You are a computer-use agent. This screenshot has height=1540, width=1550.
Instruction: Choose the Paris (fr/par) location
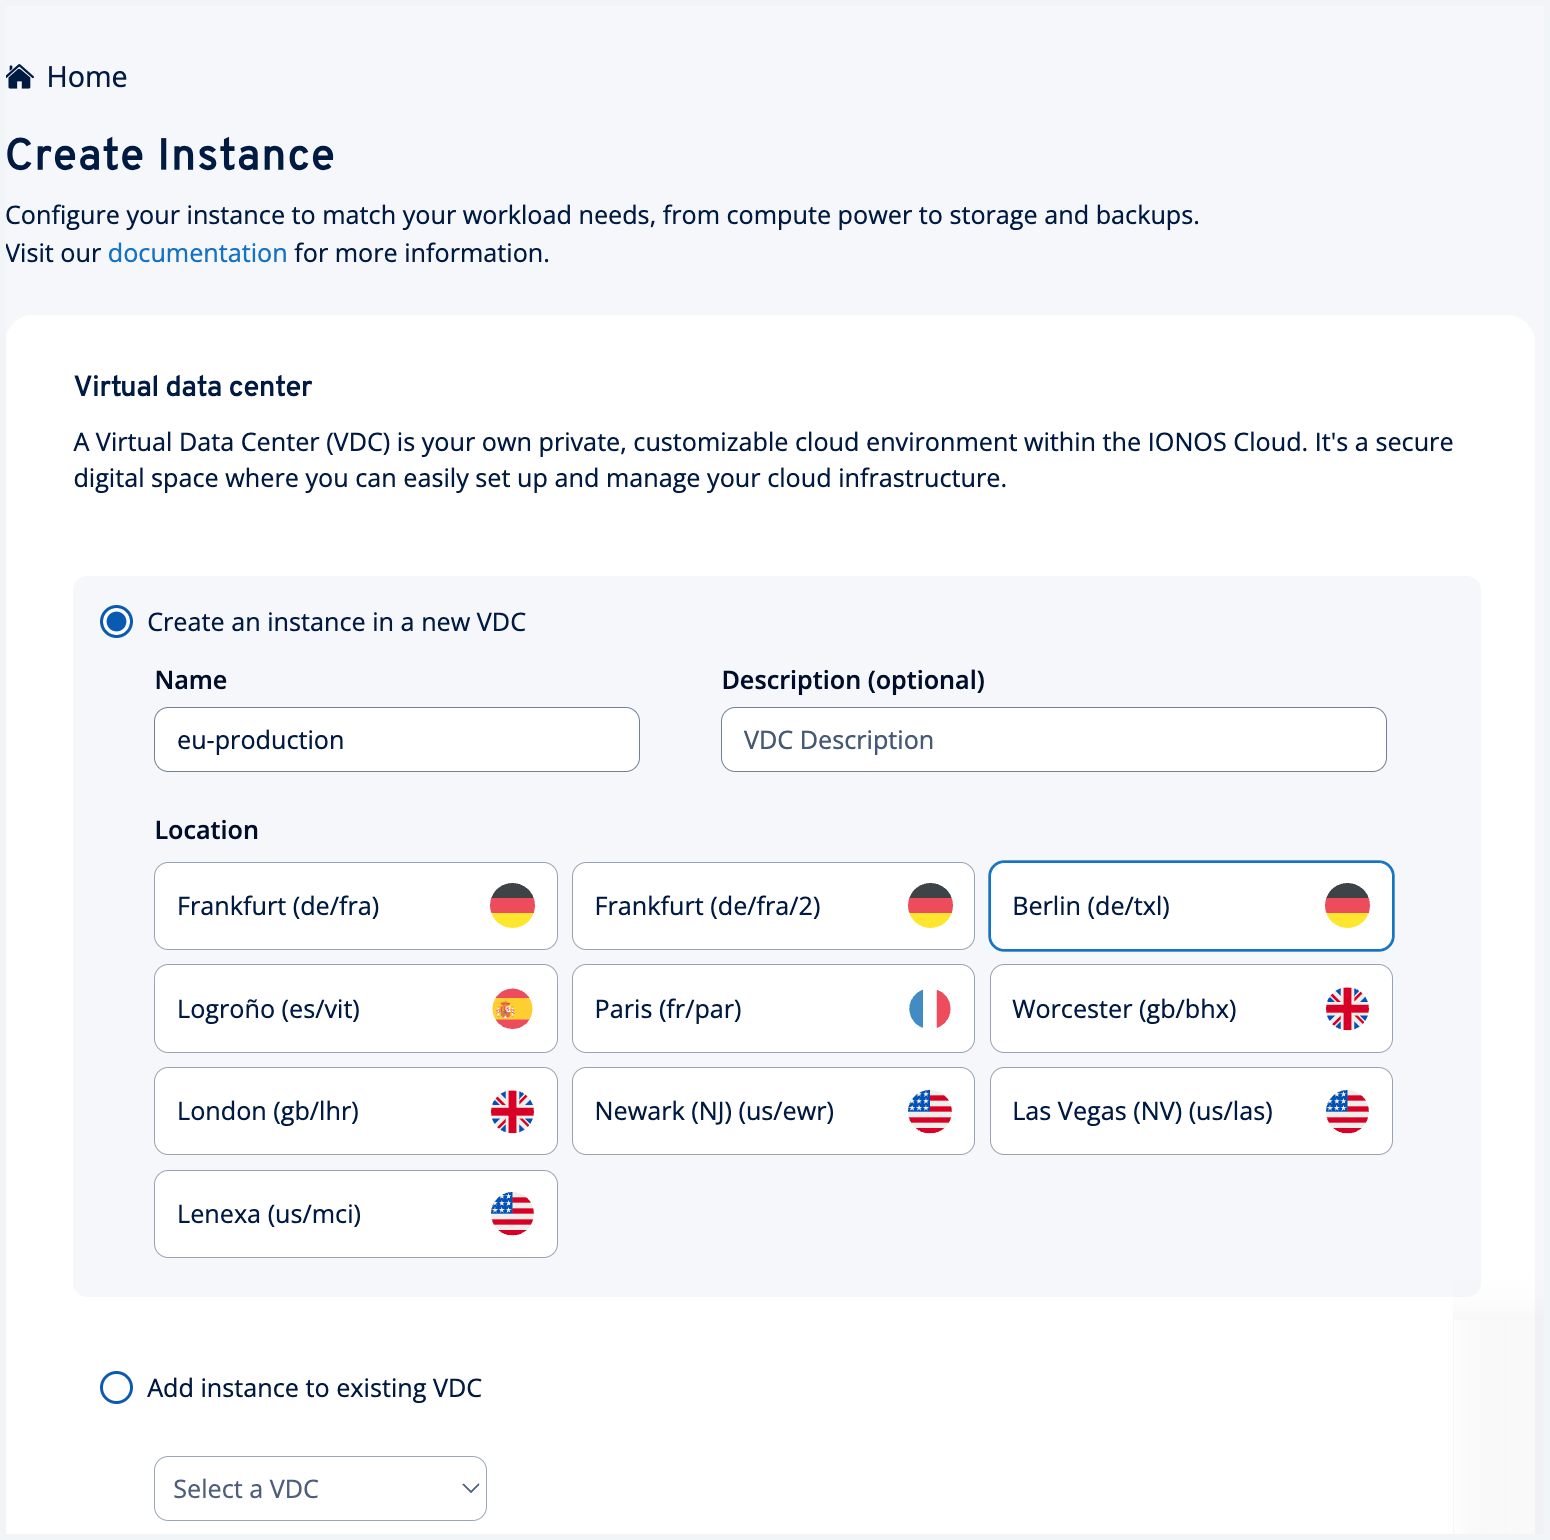tap(772, 1008)
